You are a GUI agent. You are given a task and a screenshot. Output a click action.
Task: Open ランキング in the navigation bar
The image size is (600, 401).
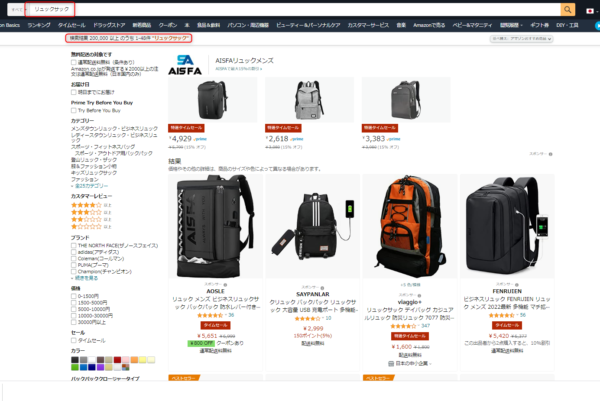pyautogui.click(x=39, y=25)
